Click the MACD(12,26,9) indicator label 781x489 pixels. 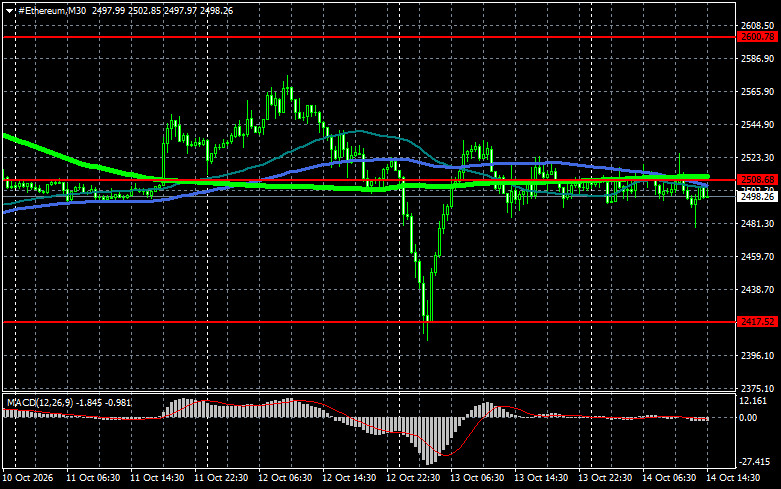pyautogui.click(x=39, y=402)
